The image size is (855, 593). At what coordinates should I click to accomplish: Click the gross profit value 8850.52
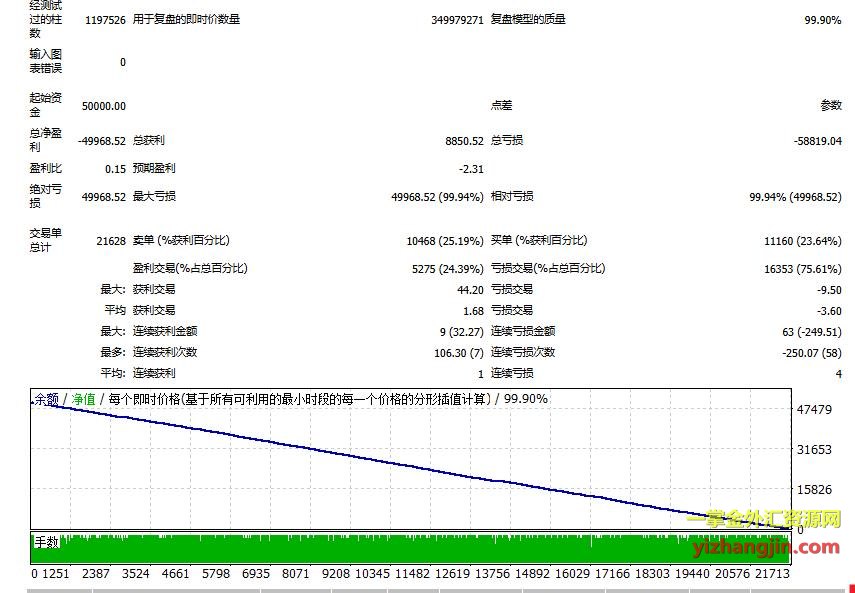(x=464, y=142)
